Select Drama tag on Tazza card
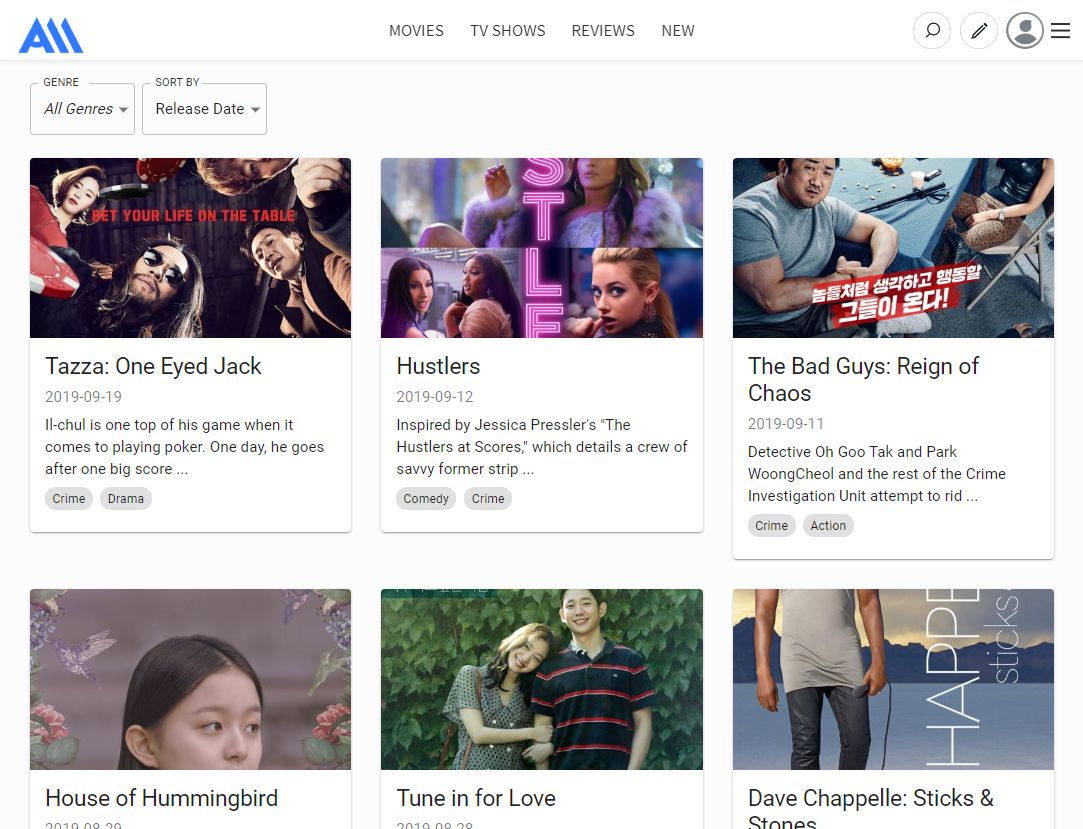 (126, 499)
